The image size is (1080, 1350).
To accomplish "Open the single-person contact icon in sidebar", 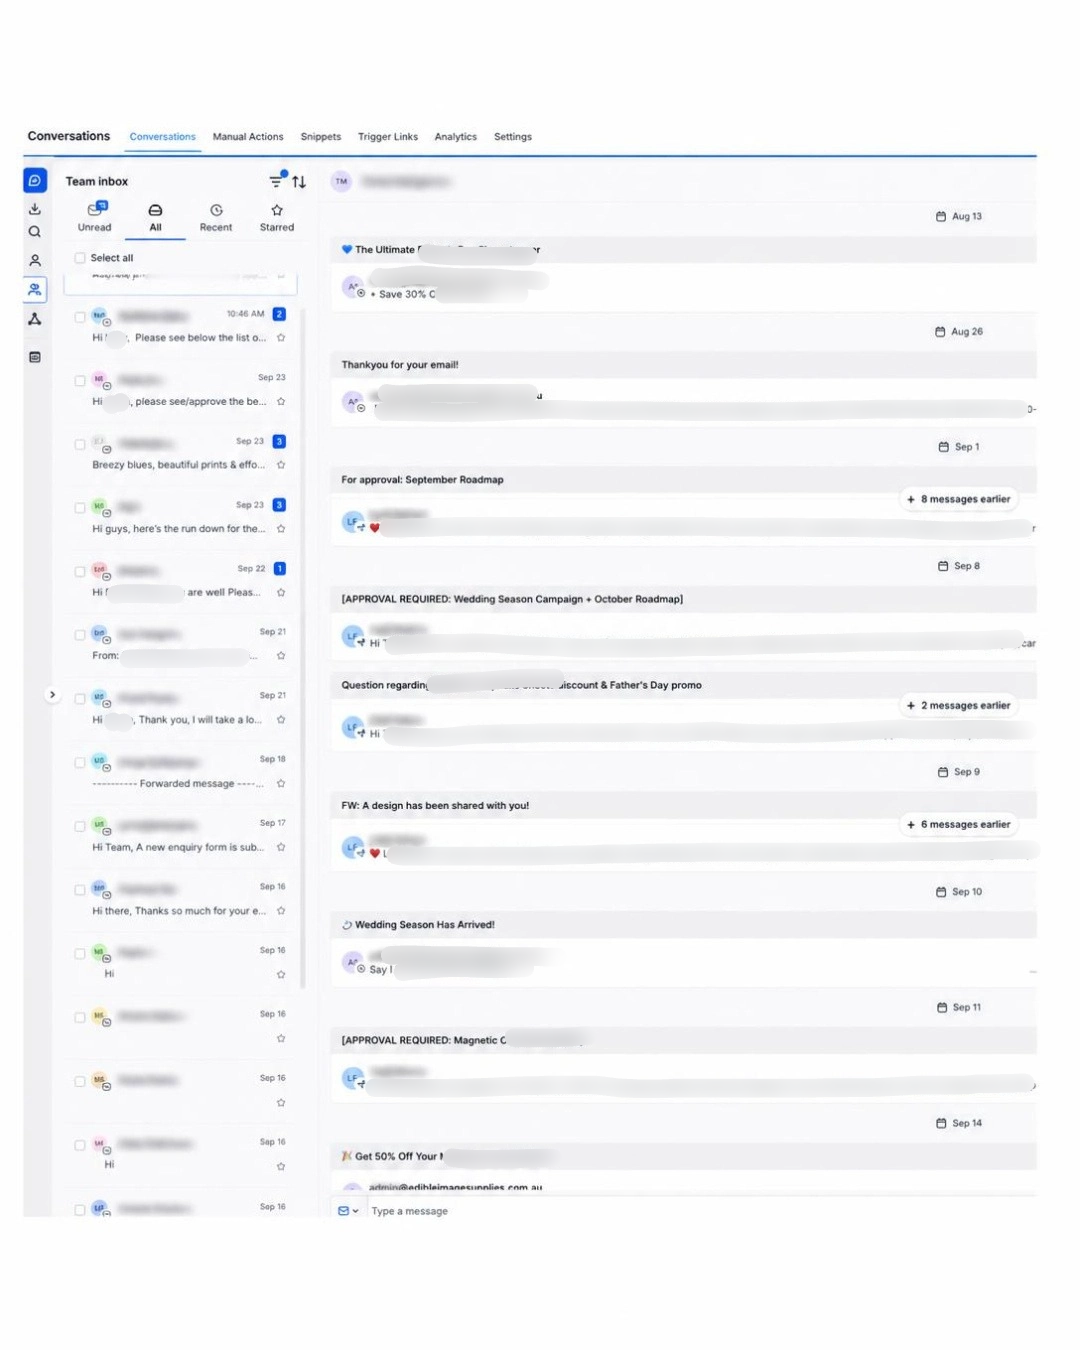I will 35,260.
